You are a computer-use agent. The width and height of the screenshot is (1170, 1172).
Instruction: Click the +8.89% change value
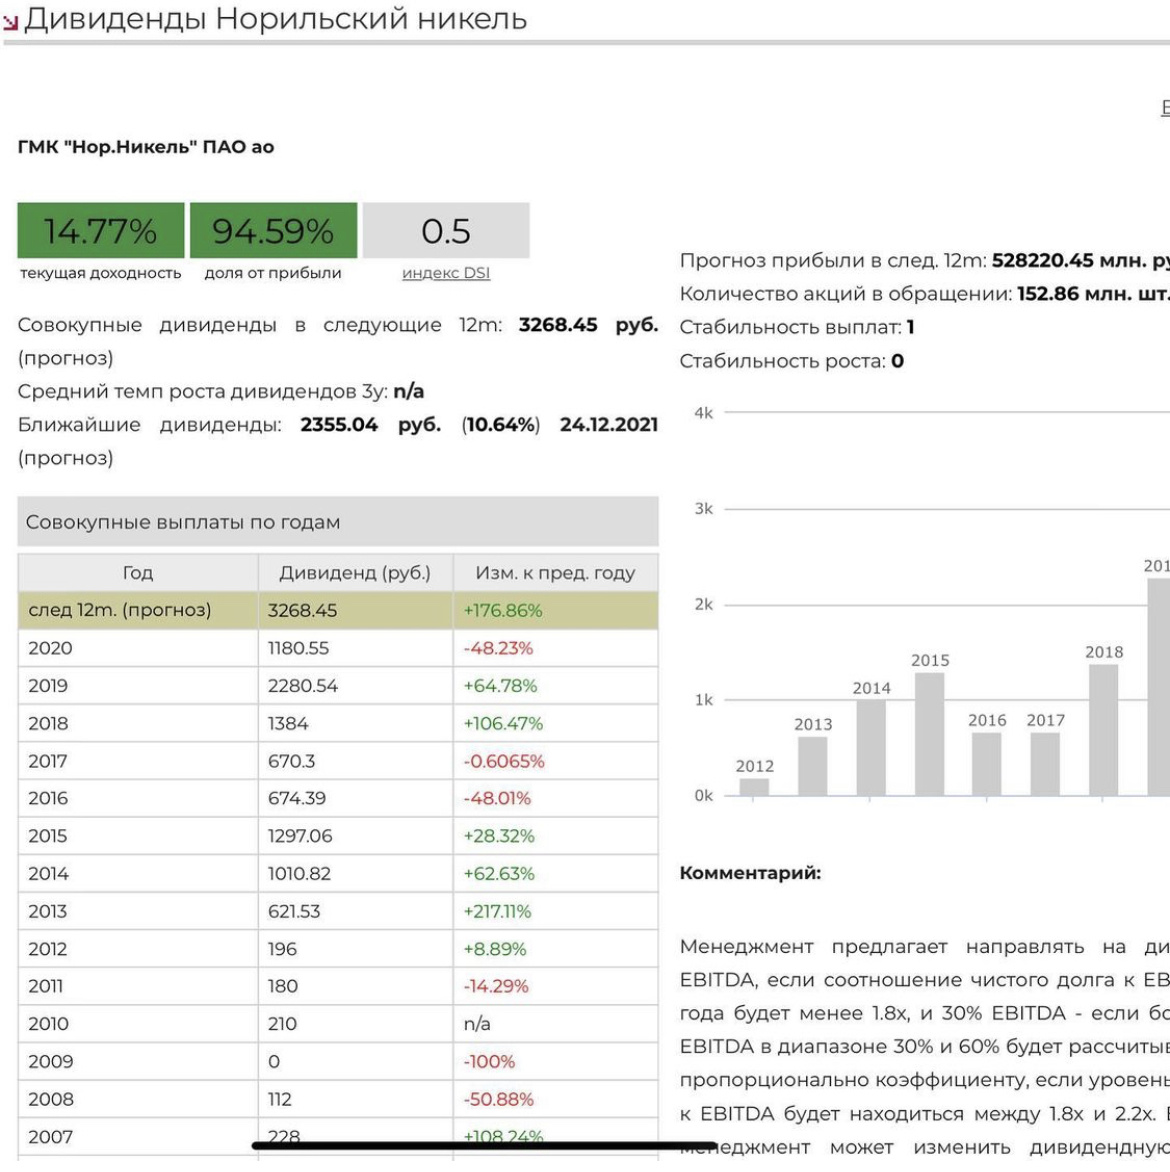pos(495,949)
